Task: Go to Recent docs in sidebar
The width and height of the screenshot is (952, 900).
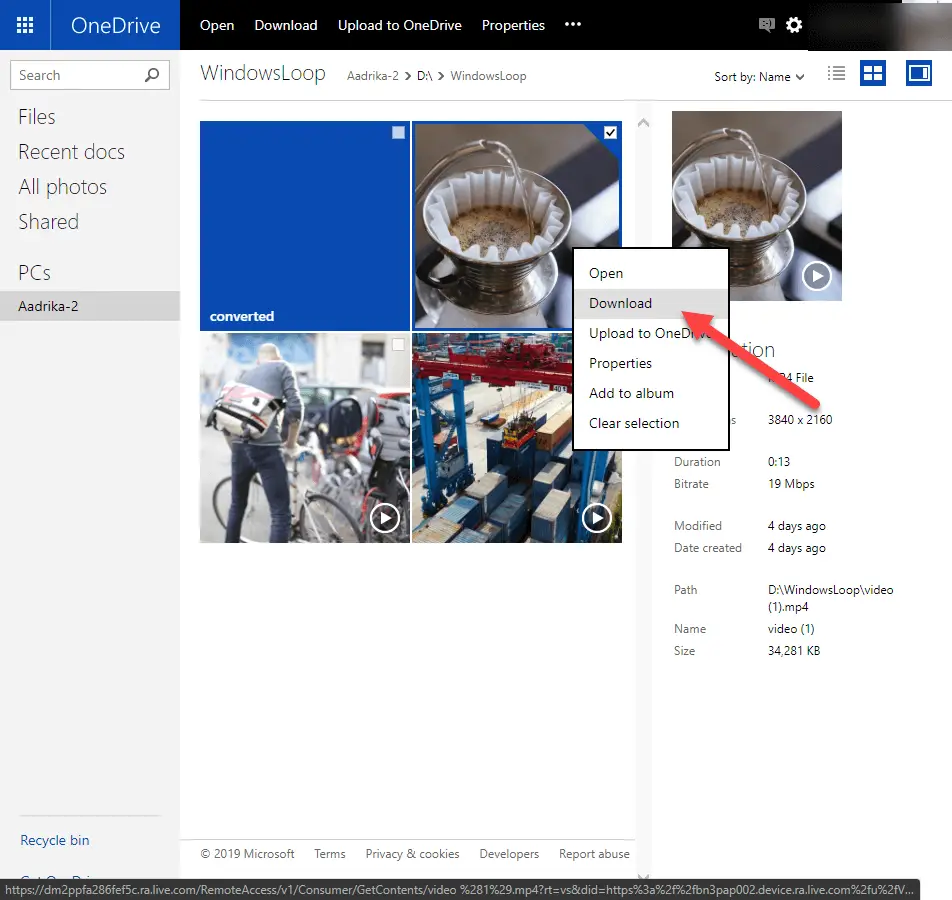Action: 72,152
